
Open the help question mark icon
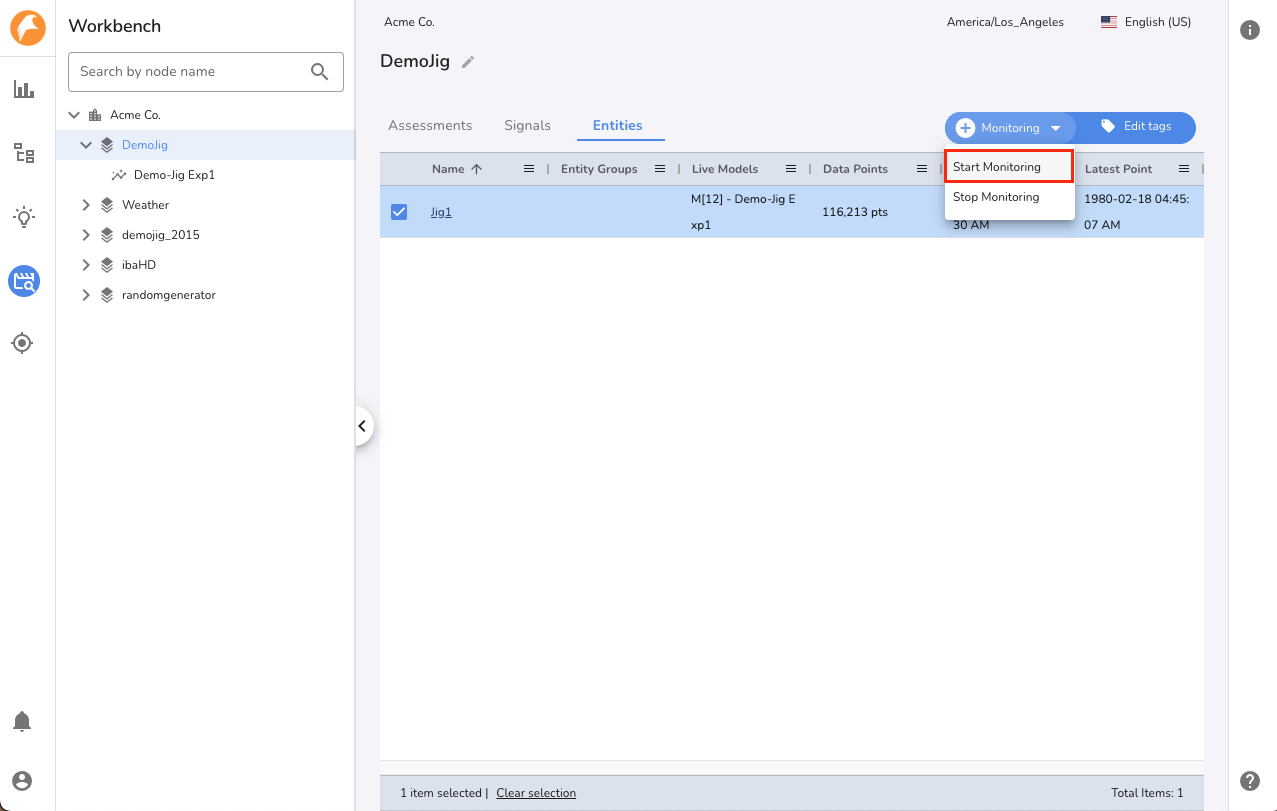click(1250, 781)
